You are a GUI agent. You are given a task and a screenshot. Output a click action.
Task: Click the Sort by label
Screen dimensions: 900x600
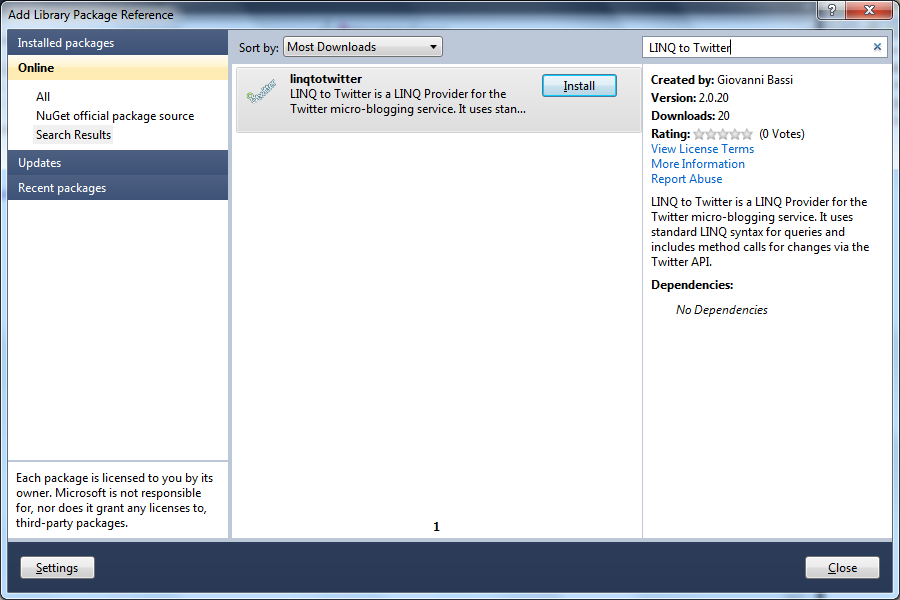click(258, 48)
